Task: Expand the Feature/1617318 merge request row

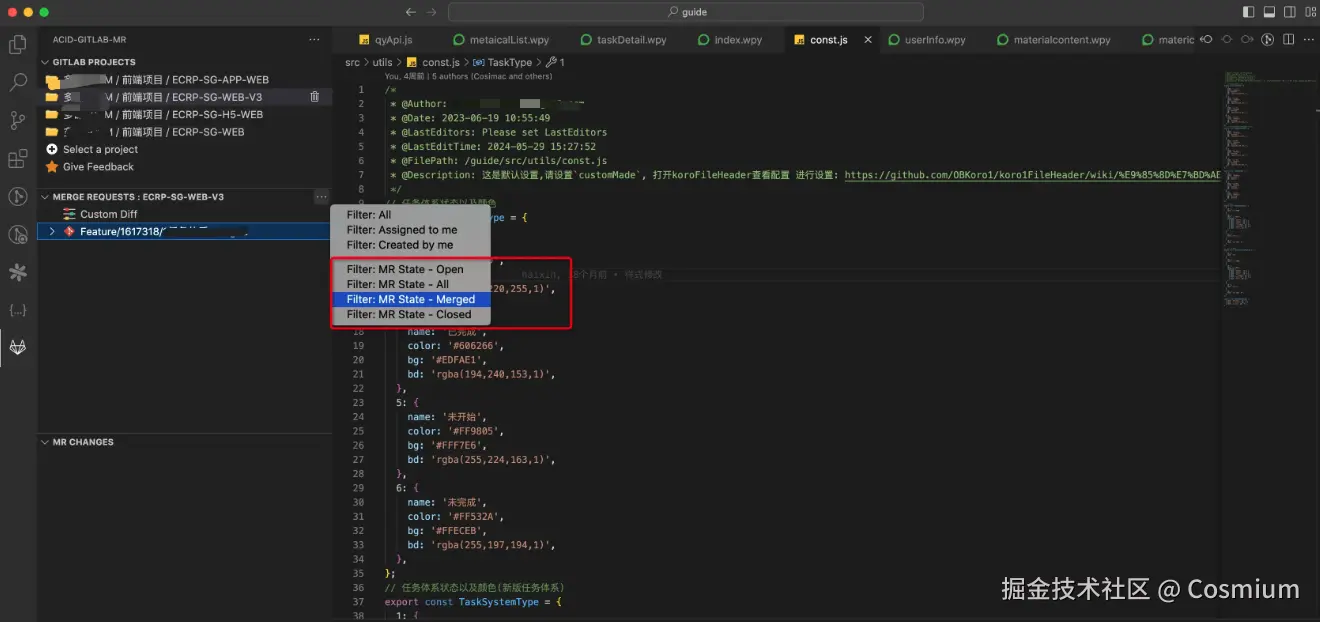Action: tap(52, 232)
